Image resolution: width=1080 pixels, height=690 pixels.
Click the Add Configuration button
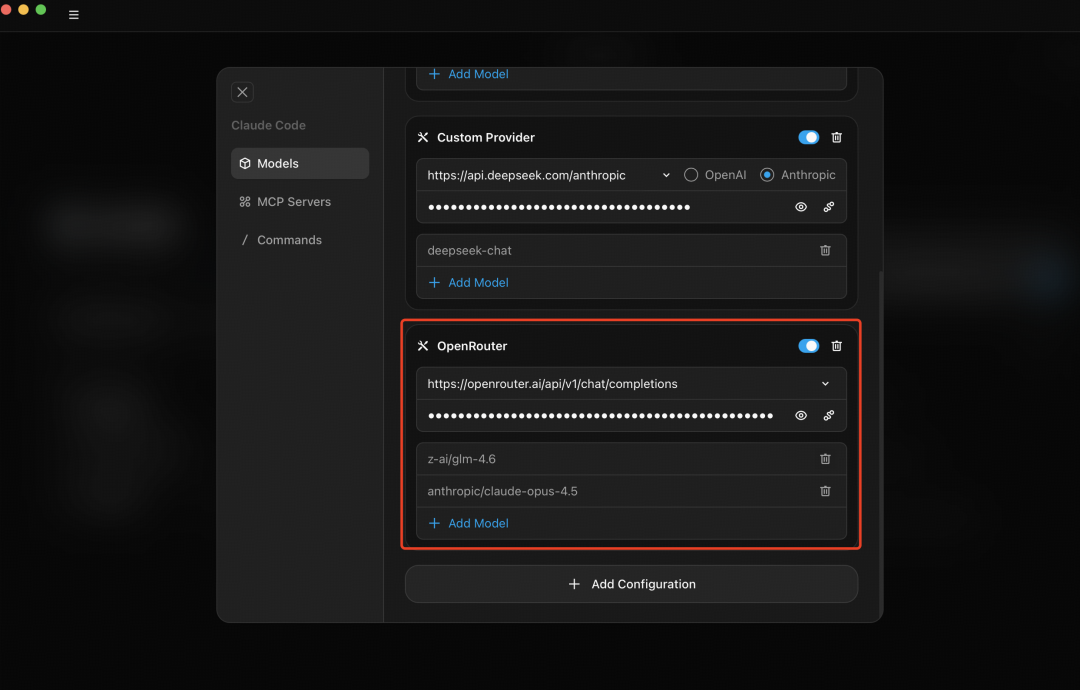tap(632, 584)
